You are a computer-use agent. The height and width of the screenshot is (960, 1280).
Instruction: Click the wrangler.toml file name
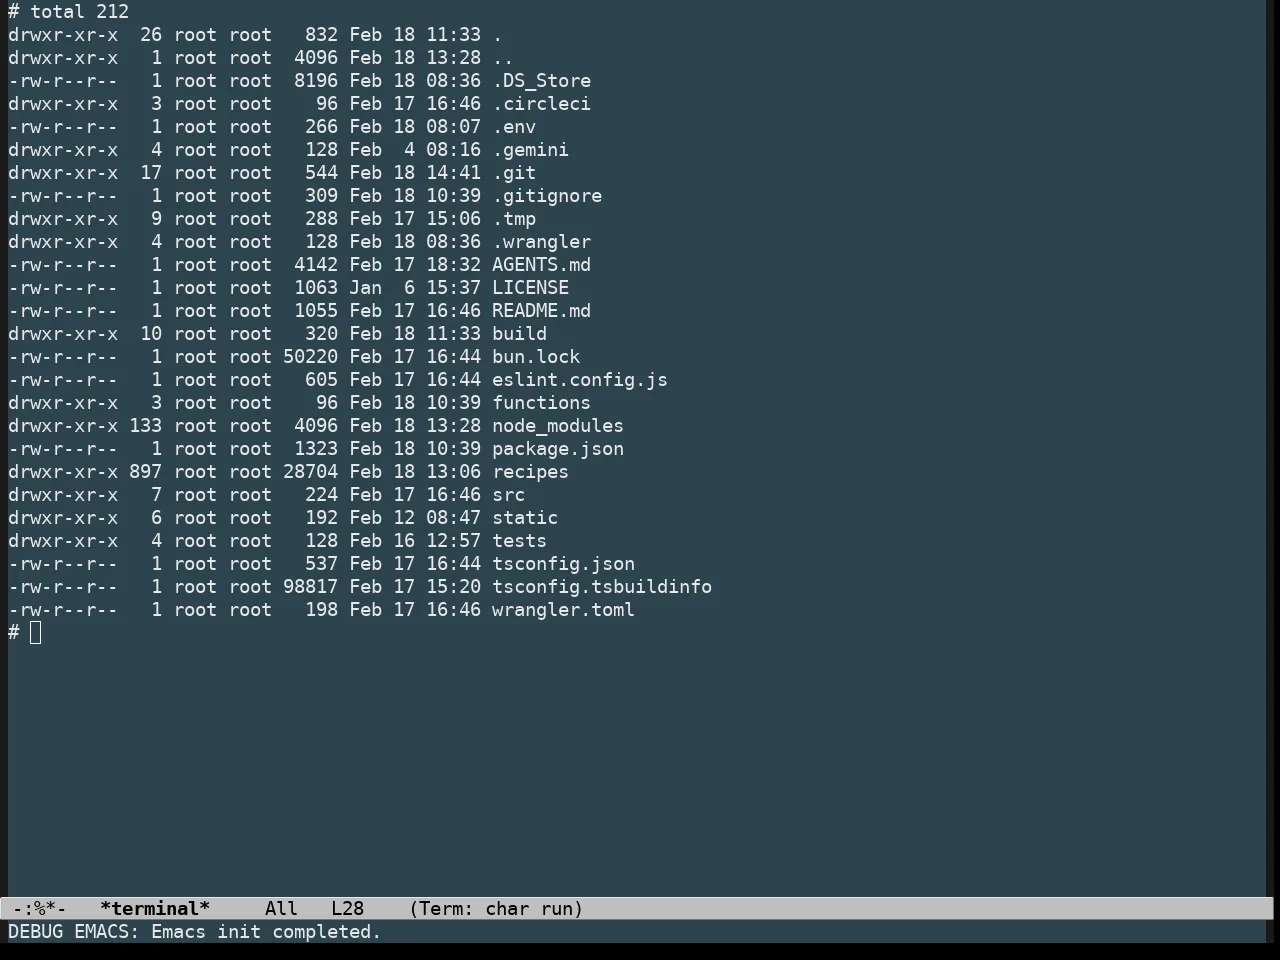coord(563,610)
